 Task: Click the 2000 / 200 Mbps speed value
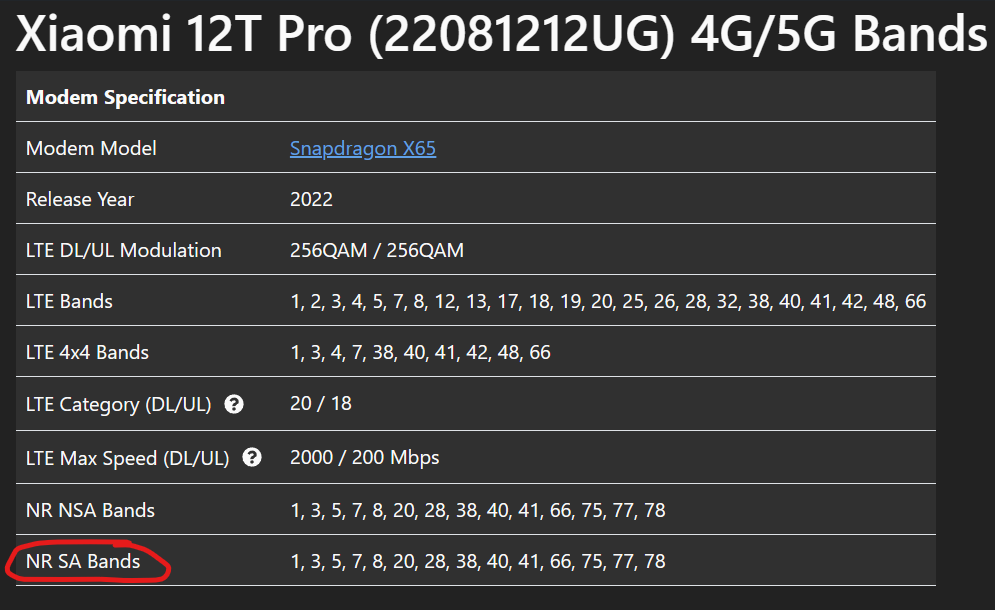click(x=364, y=458)
